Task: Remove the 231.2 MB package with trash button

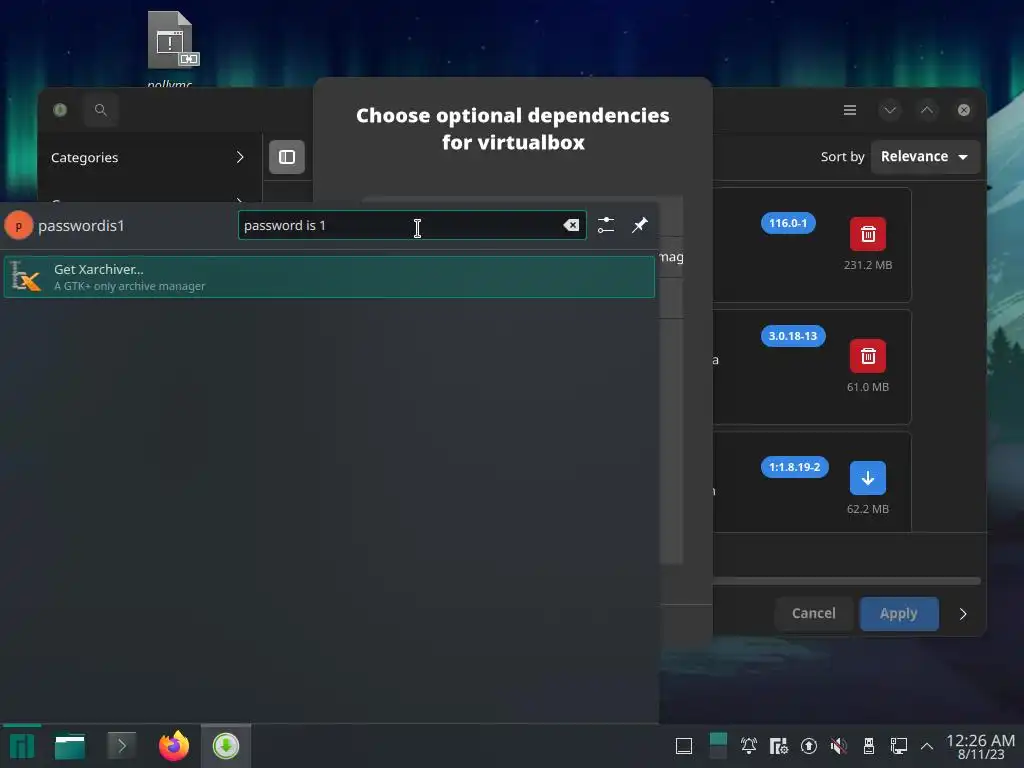Action: (868, 234)
